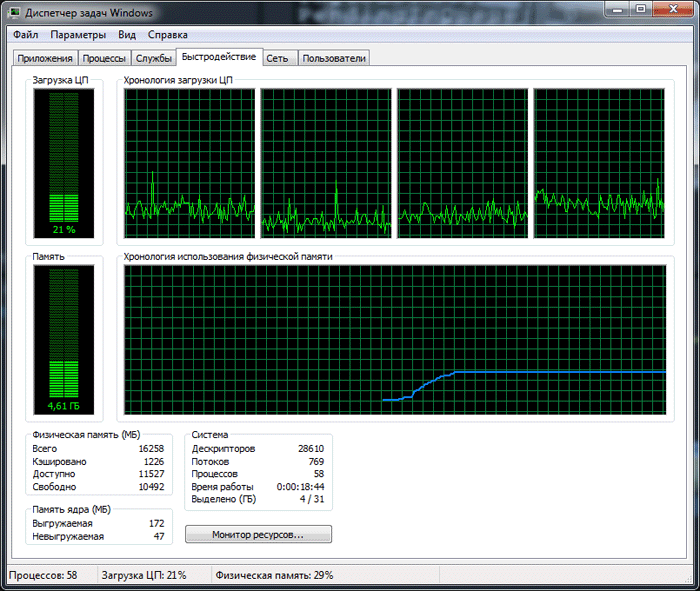Click the Выделено (ГБ) value 4 / 31
Screen dimensions: 700x591
(x=312, y=499)
